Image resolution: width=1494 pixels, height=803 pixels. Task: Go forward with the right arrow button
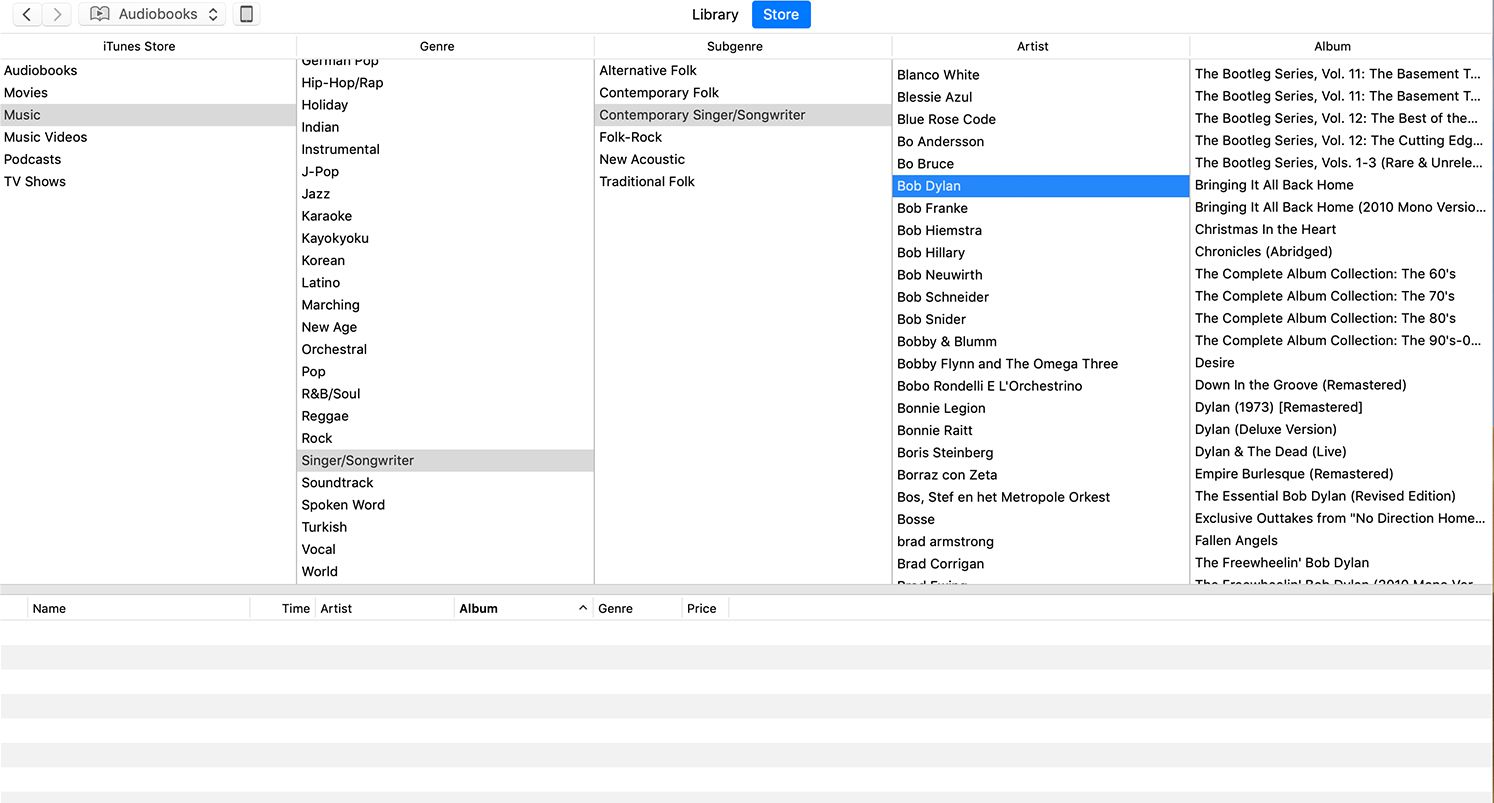click(57, 14)
